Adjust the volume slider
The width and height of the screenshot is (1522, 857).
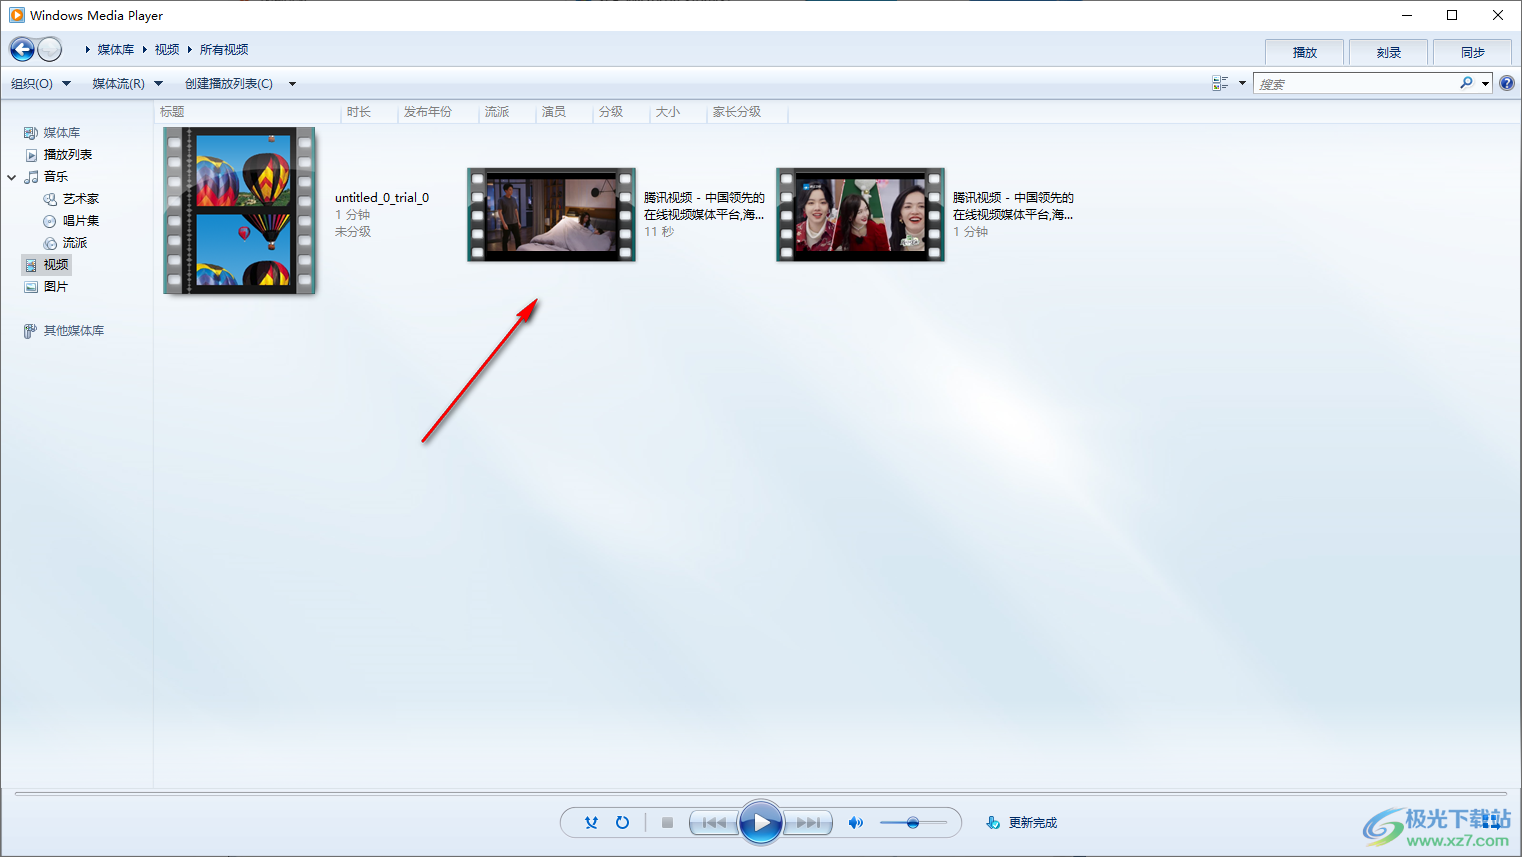[x=913, y=823]
